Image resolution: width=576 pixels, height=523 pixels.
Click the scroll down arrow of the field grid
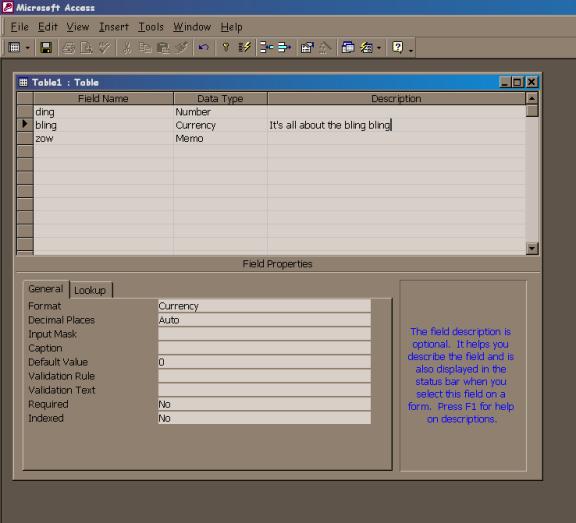pos(532,248)
